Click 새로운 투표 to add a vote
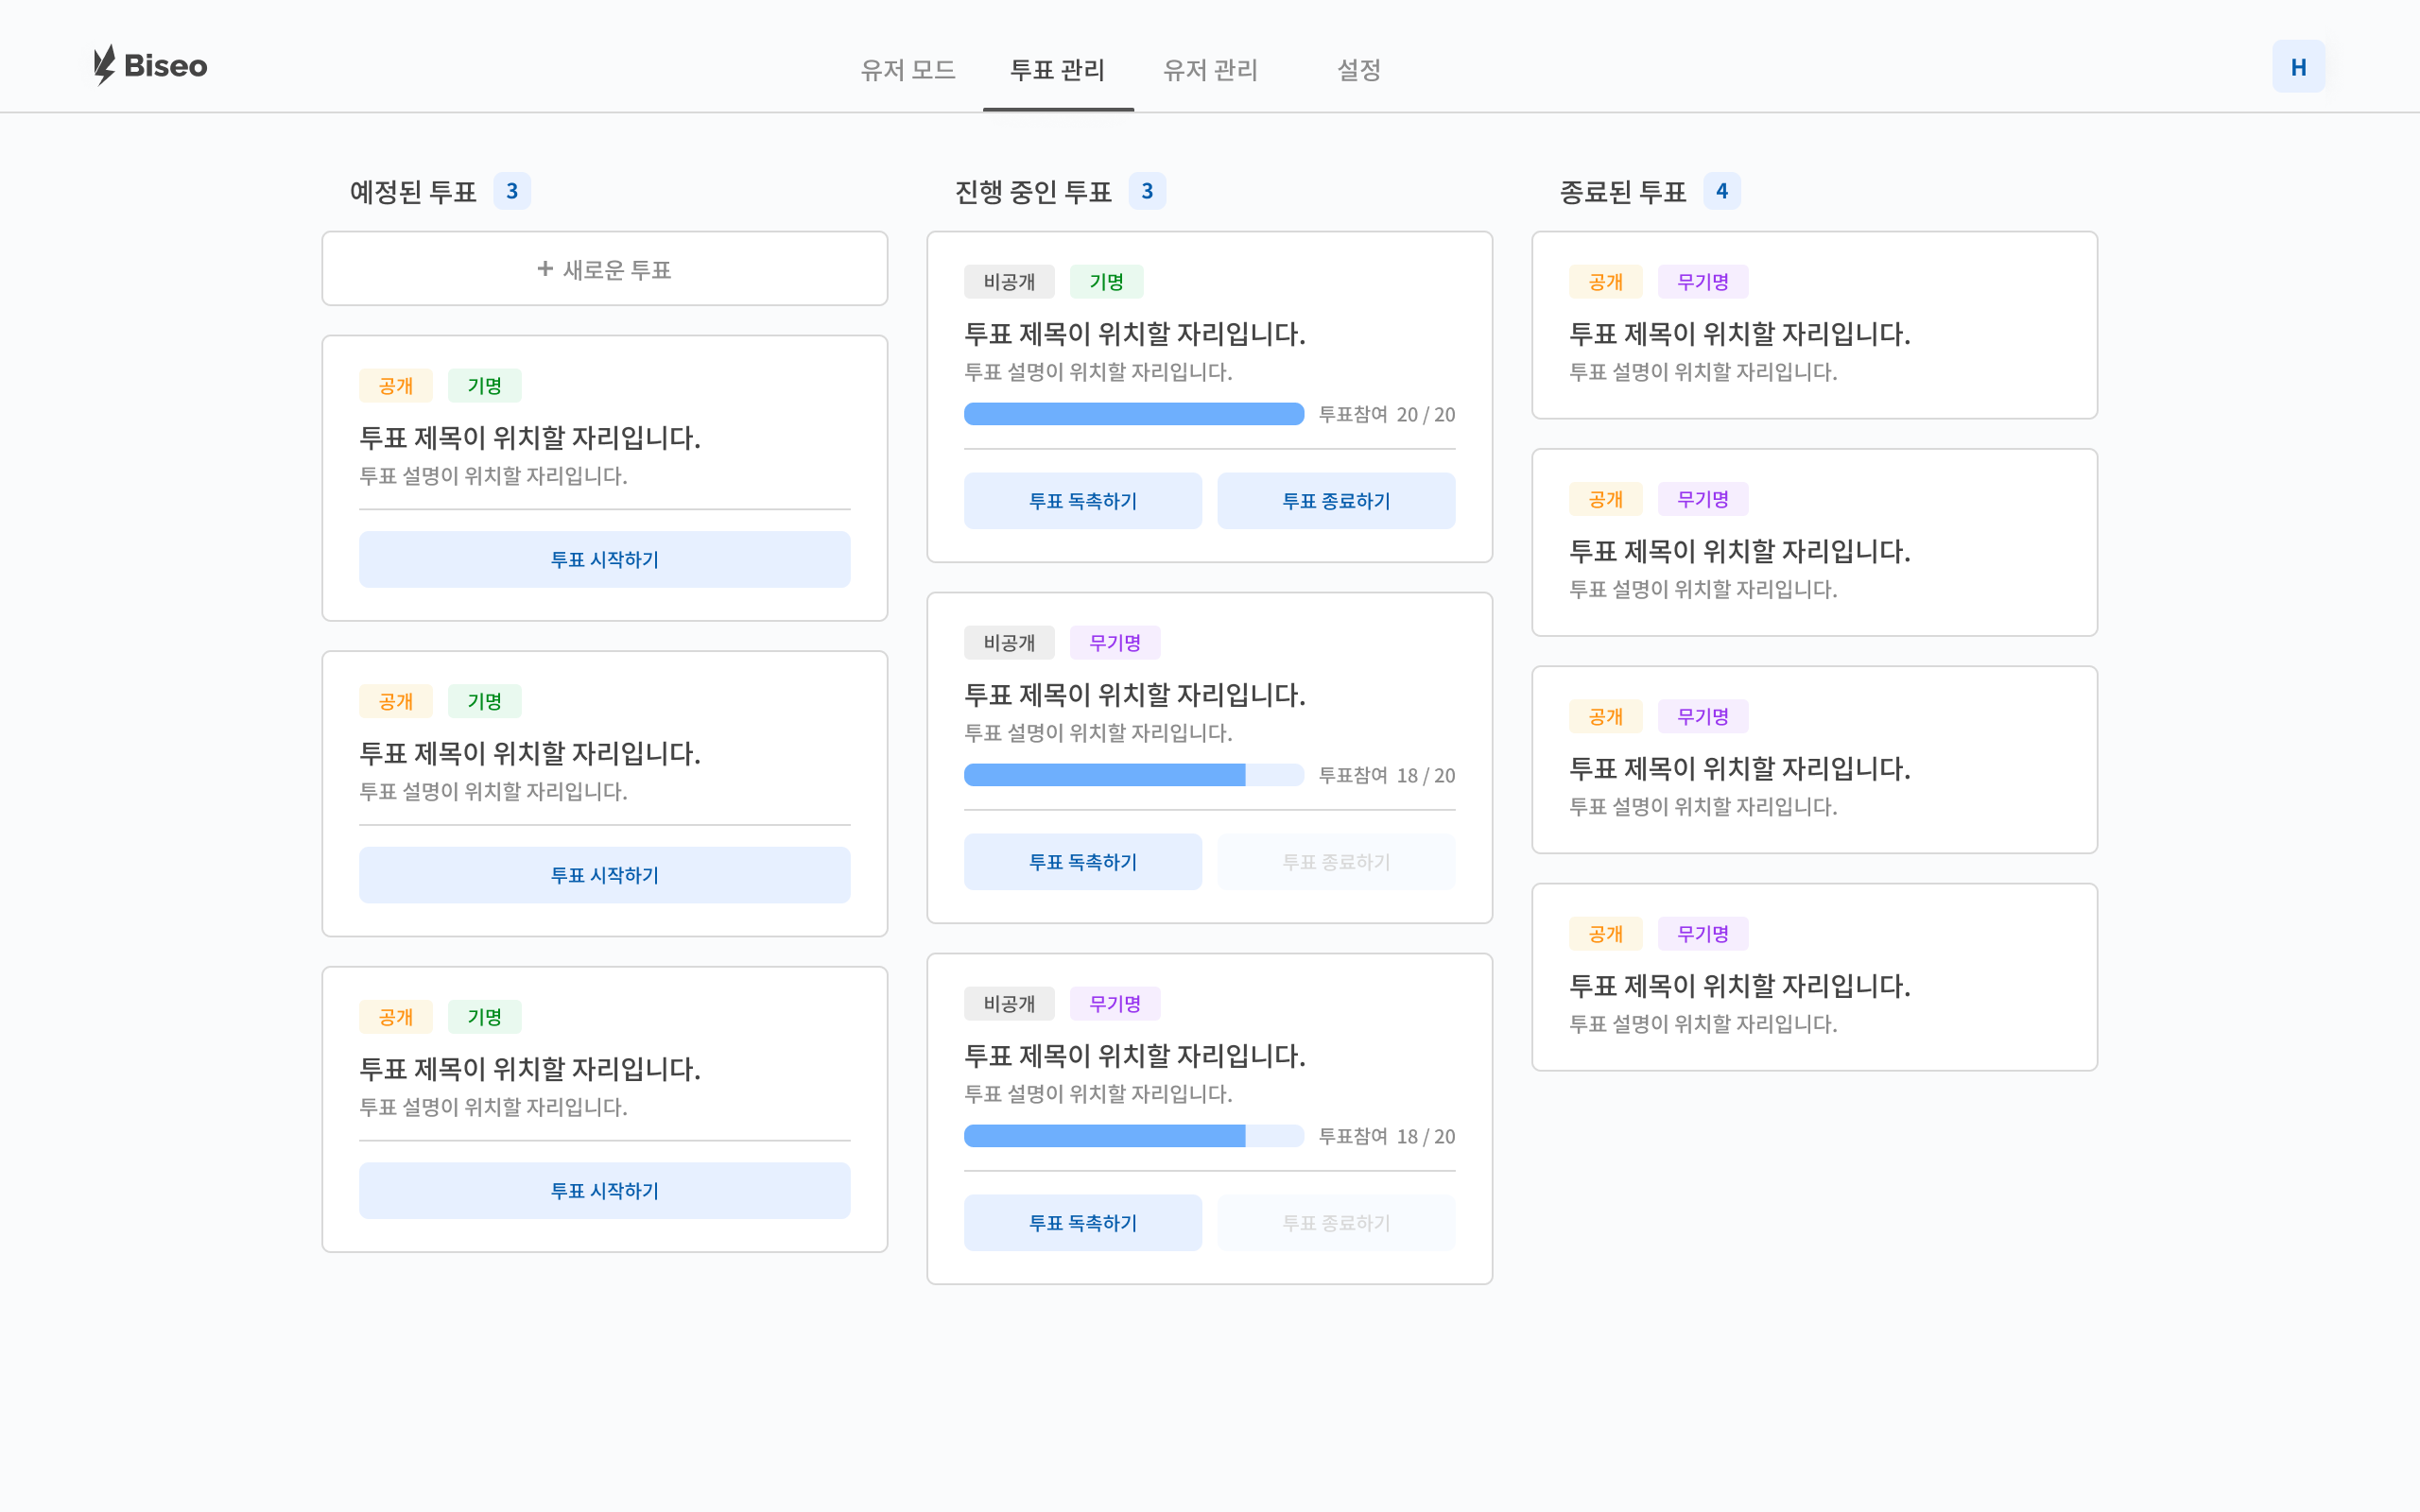The height and width of the screenshot is (1512, 2420). coord(604,268)
